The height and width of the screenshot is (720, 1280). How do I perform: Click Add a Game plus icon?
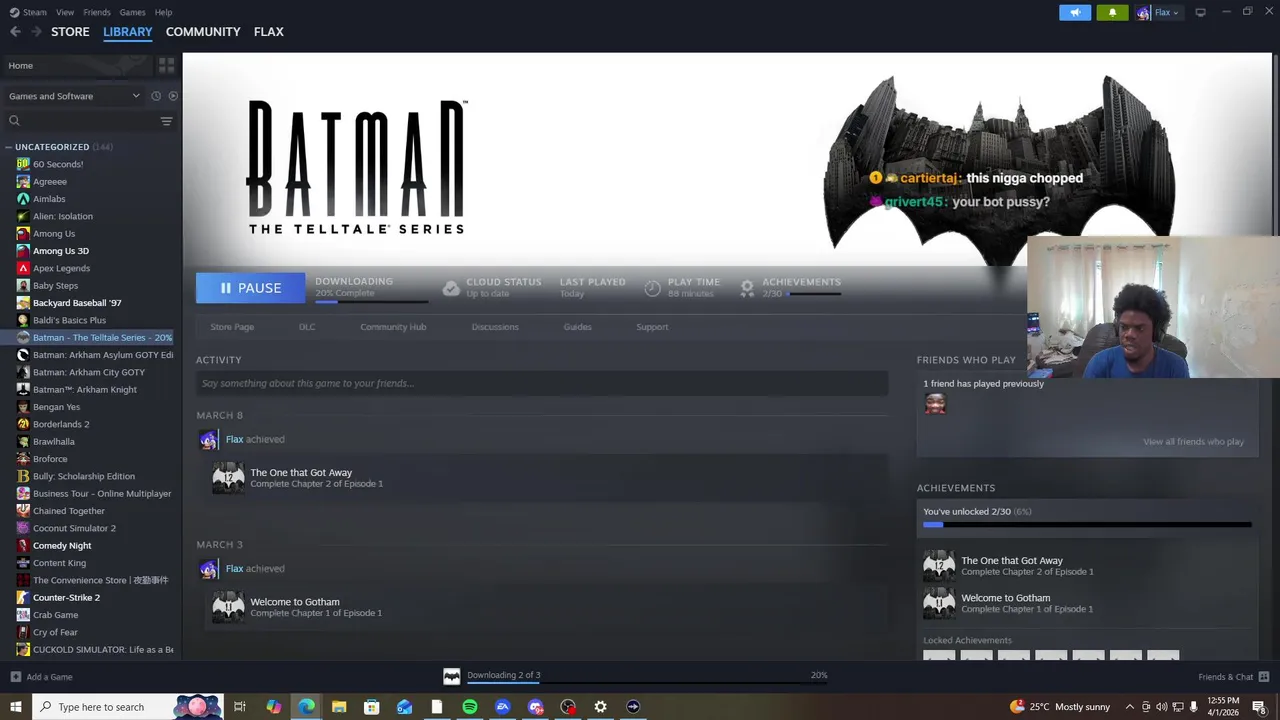[x=15, y=677]
